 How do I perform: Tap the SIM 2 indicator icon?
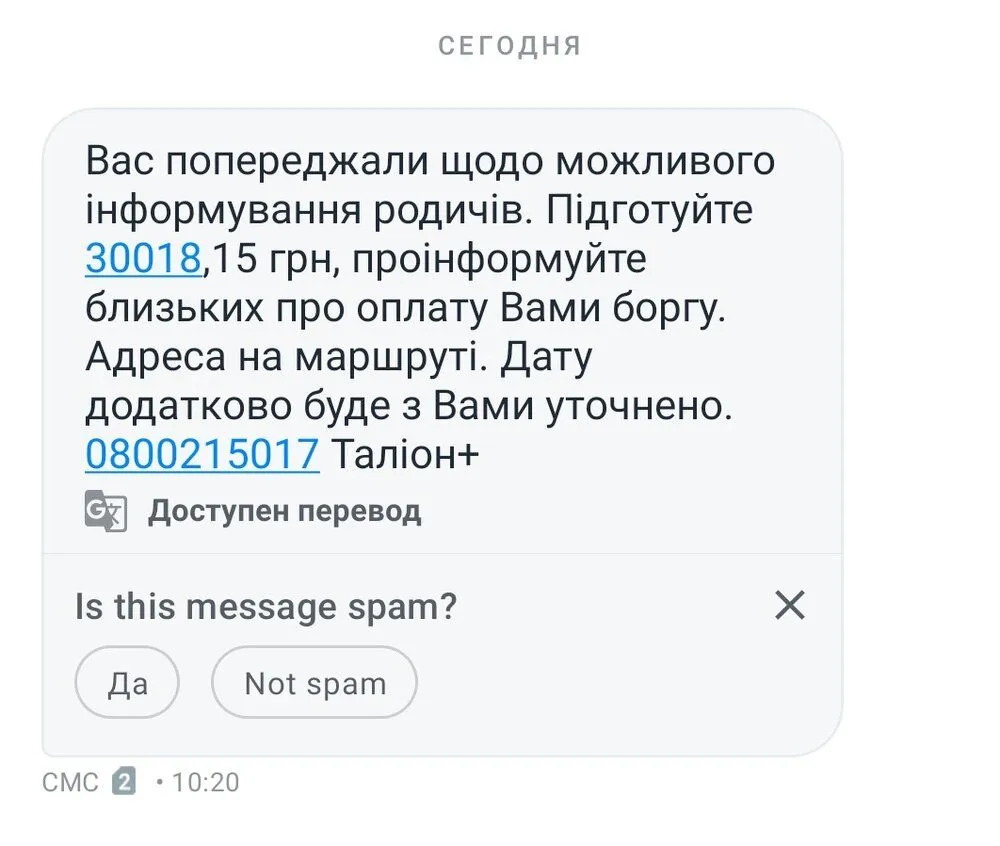(124, 781)
